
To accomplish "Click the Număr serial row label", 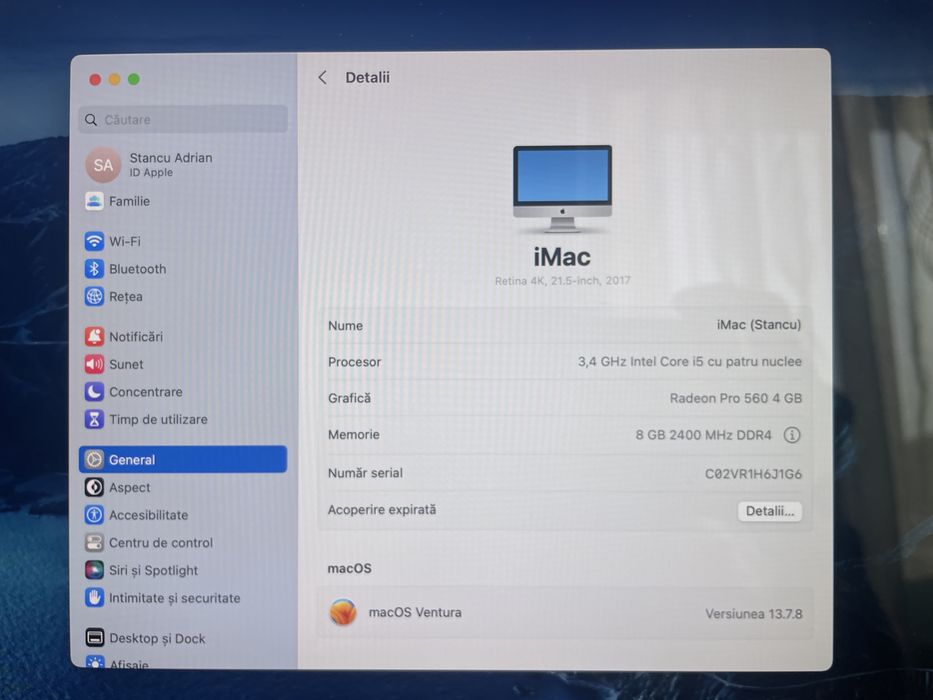I will click(365, 473).
